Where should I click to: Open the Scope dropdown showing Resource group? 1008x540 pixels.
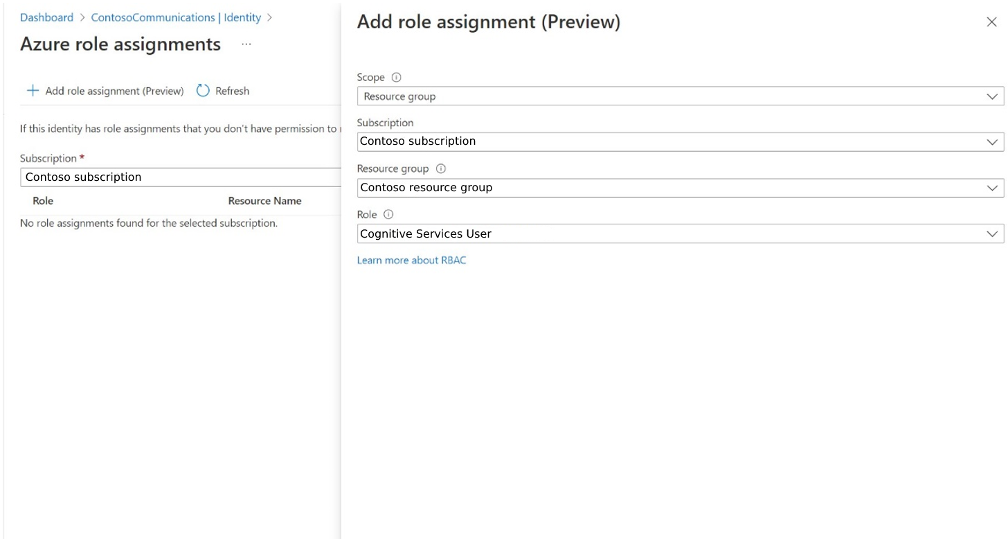680,96
